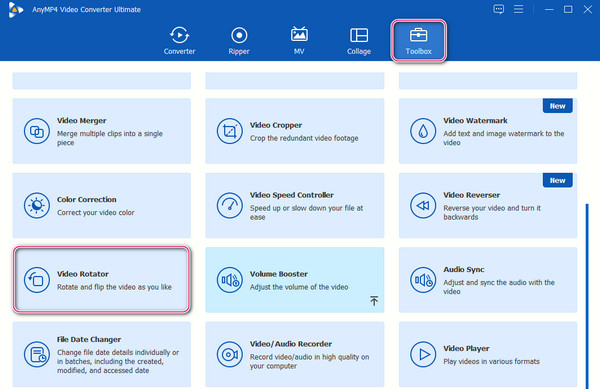Click the Video Speed Controller gauge icon
600x389 pixels.
point(230,205)
